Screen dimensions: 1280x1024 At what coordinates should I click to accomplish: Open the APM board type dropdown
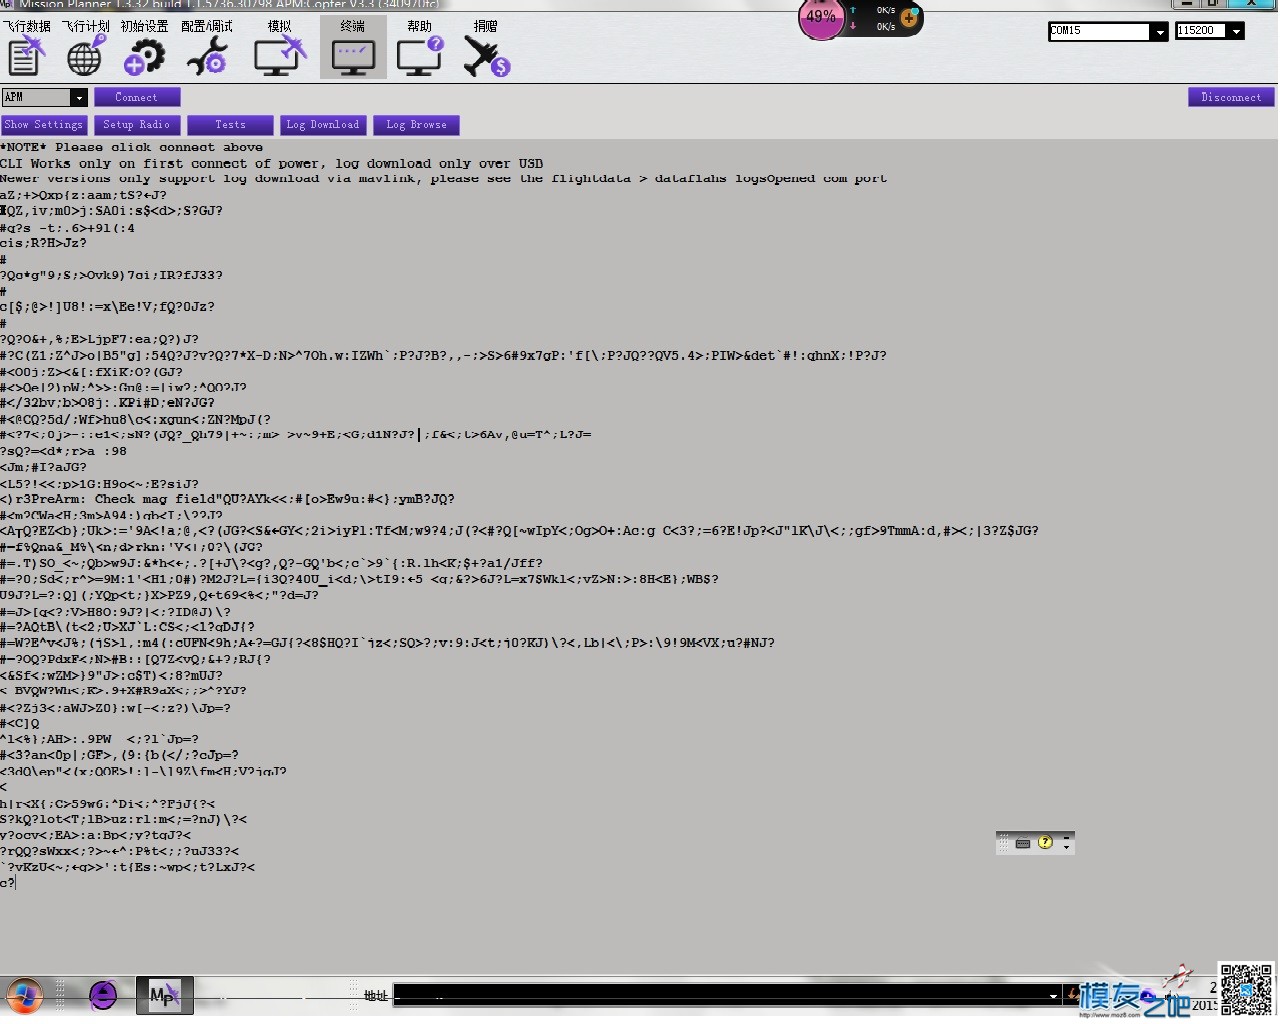click(78, 97)
